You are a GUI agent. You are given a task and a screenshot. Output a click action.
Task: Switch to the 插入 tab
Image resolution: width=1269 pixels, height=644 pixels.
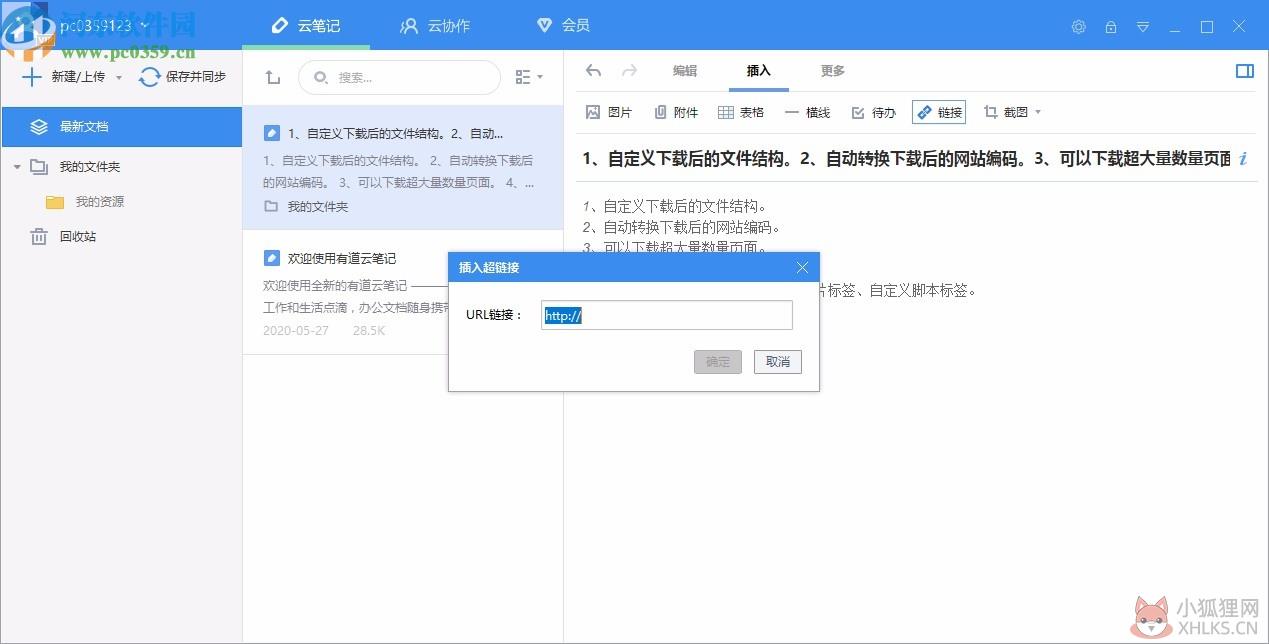point(759,71)
